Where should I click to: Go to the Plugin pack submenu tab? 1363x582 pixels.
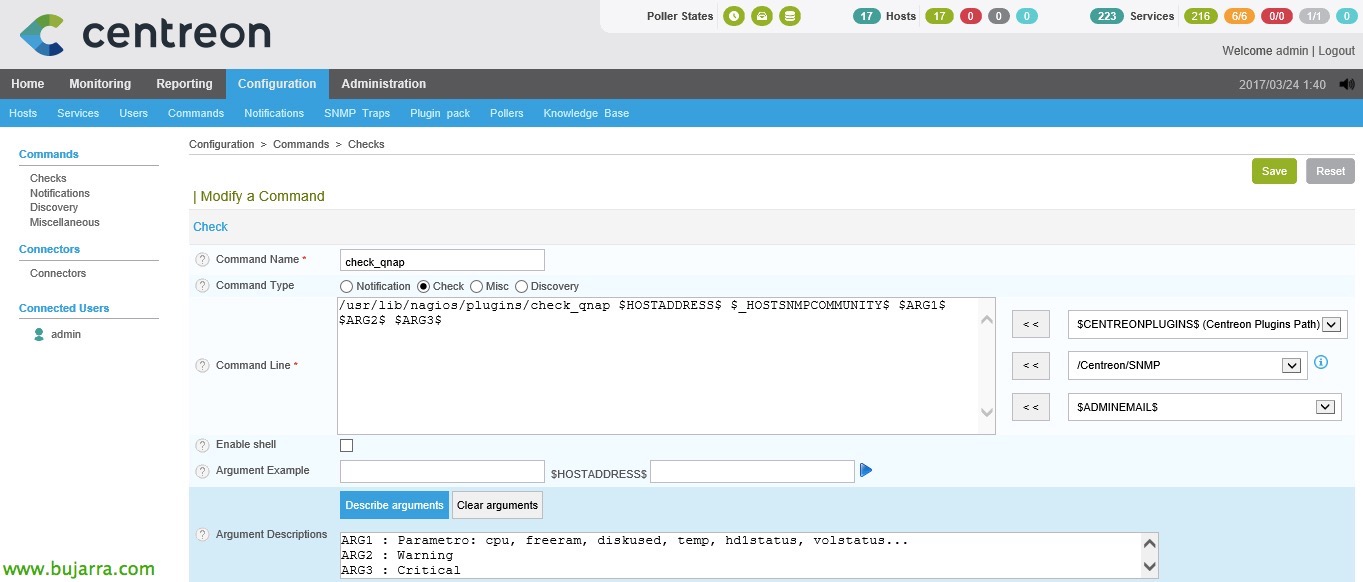[440, 113]
